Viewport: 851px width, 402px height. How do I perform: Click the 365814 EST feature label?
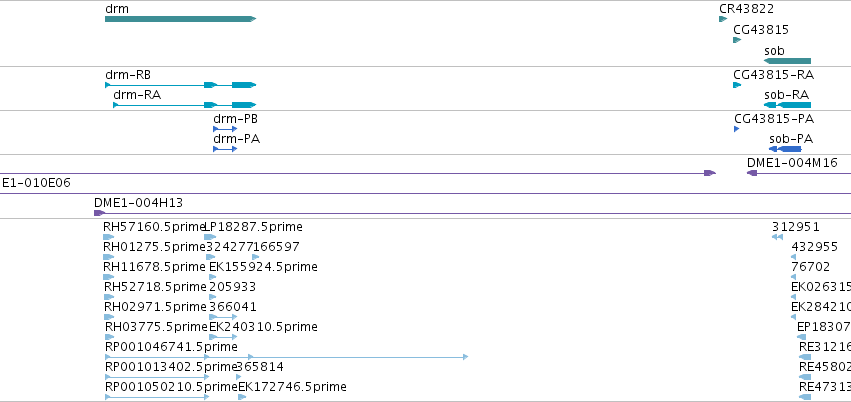pyautogui.click(x=259, y=367)
